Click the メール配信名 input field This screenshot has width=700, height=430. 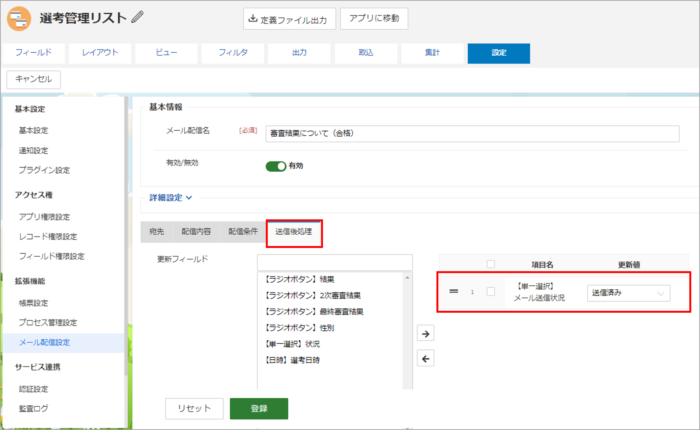point(472,134)
